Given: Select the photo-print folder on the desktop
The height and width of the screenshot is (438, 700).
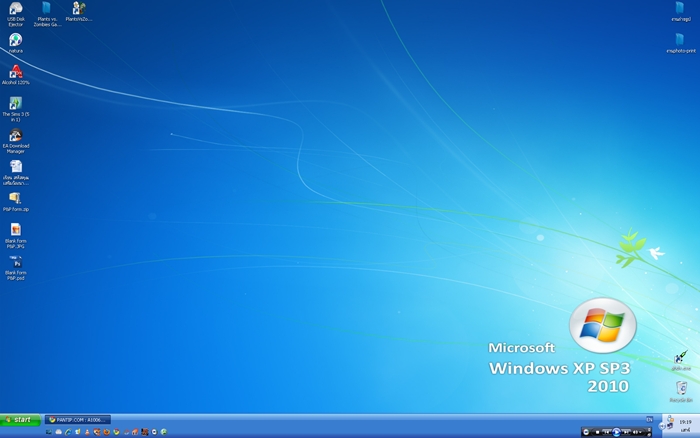Looking at the screenshot, I should tap(680, 43).
